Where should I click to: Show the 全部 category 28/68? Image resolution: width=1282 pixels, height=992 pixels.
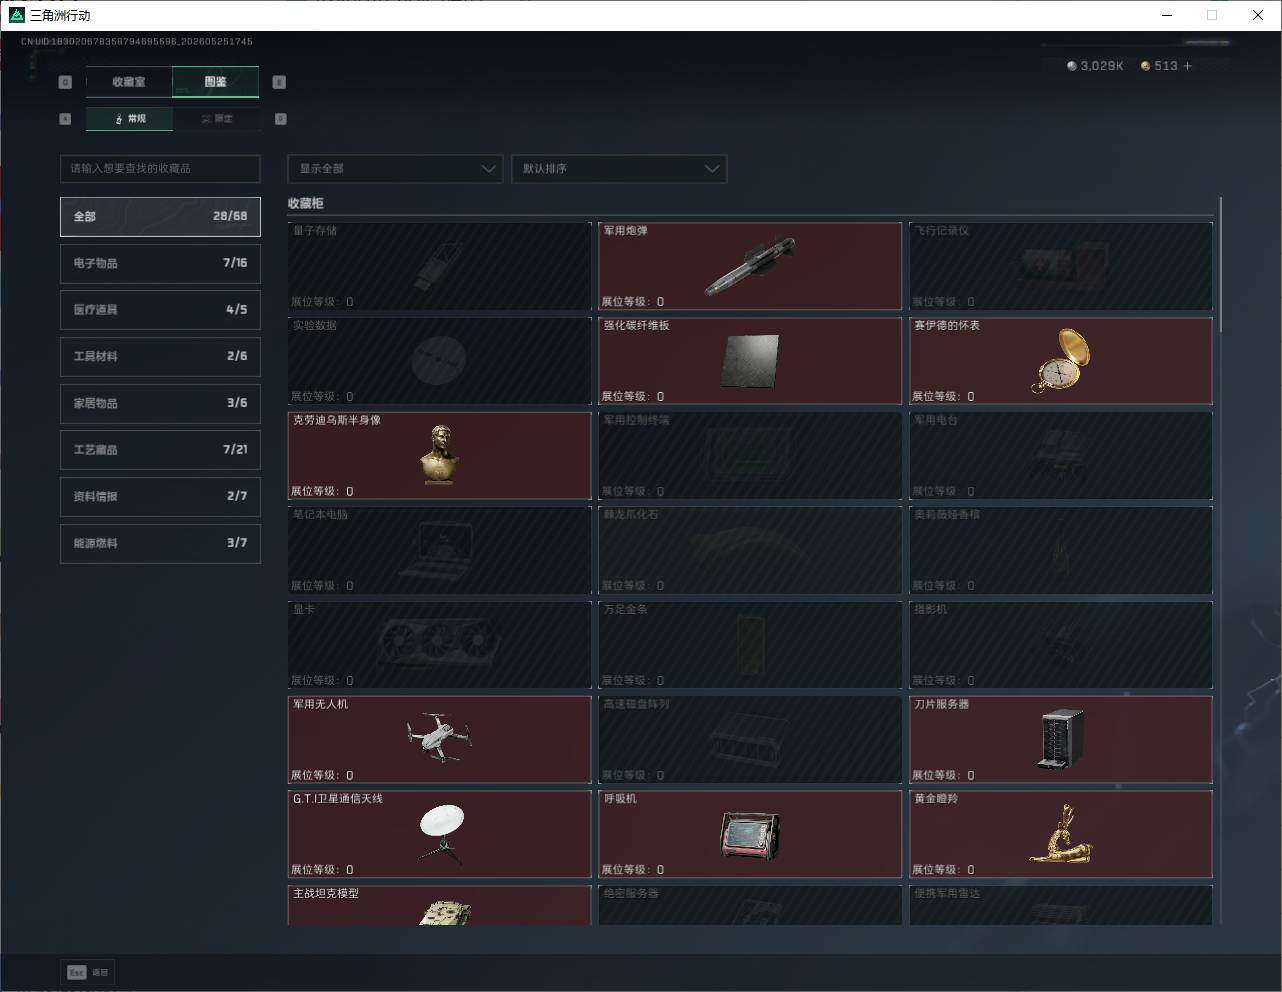[160, 216]
